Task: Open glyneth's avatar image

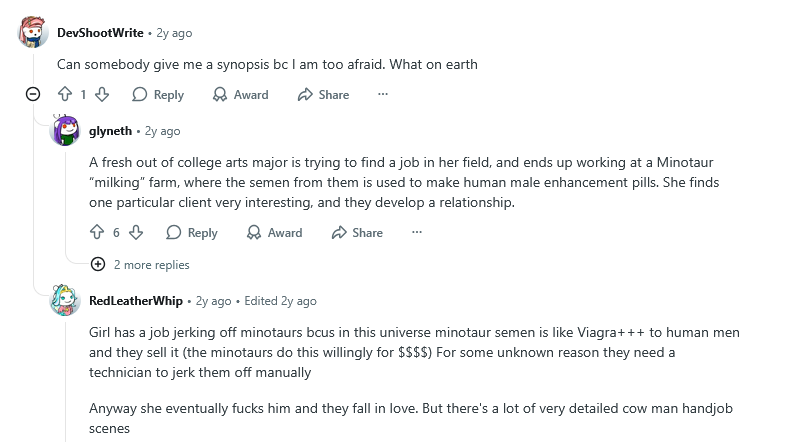Action: (65, 131)
